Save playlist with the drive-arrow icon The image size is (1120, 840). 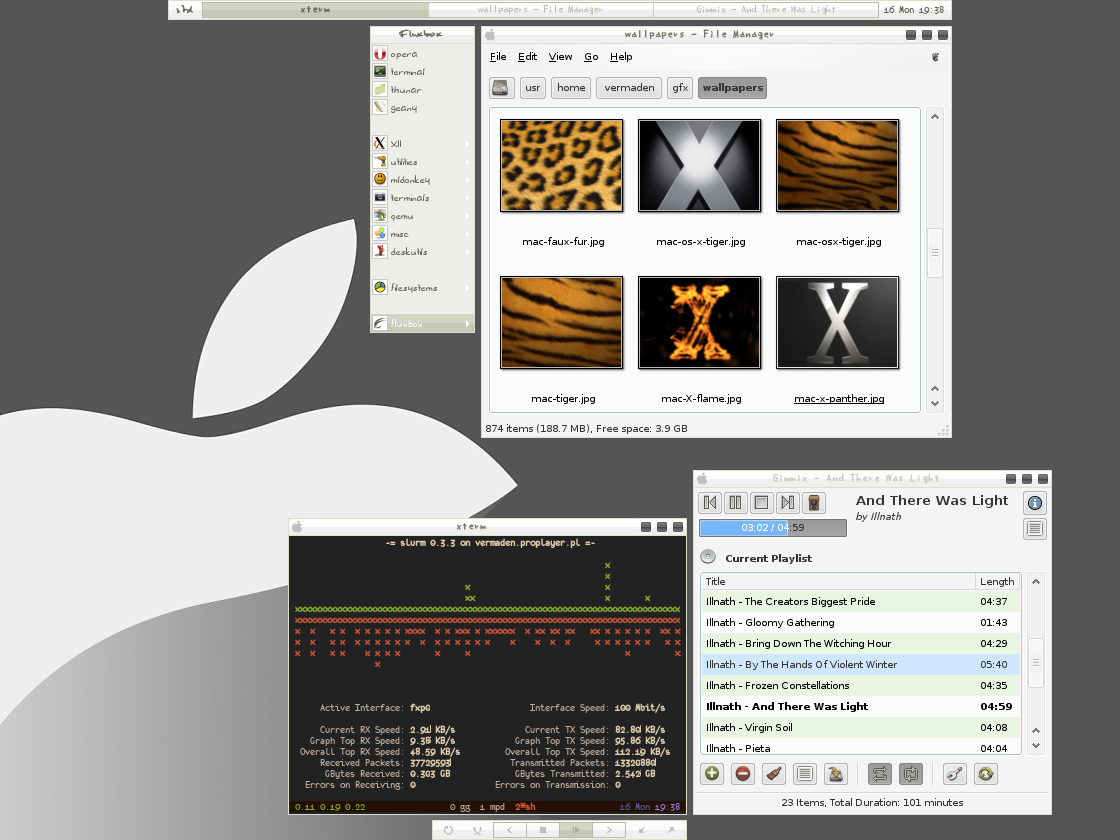(x=835, y=774)
